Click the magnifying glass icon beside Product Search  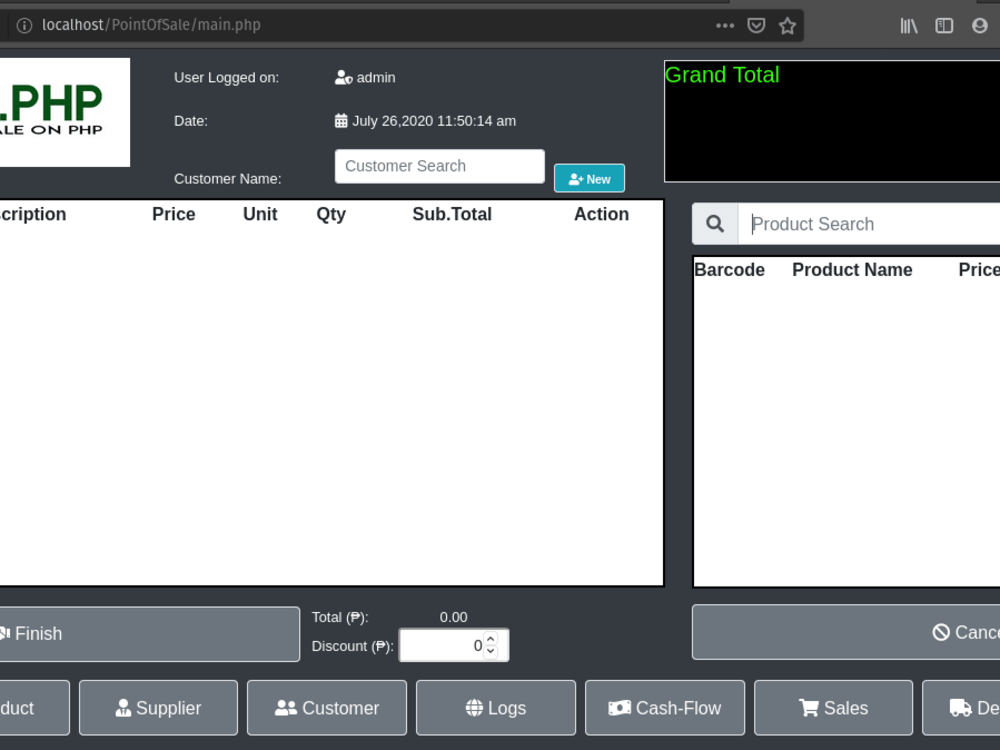[x=714, y=223]
